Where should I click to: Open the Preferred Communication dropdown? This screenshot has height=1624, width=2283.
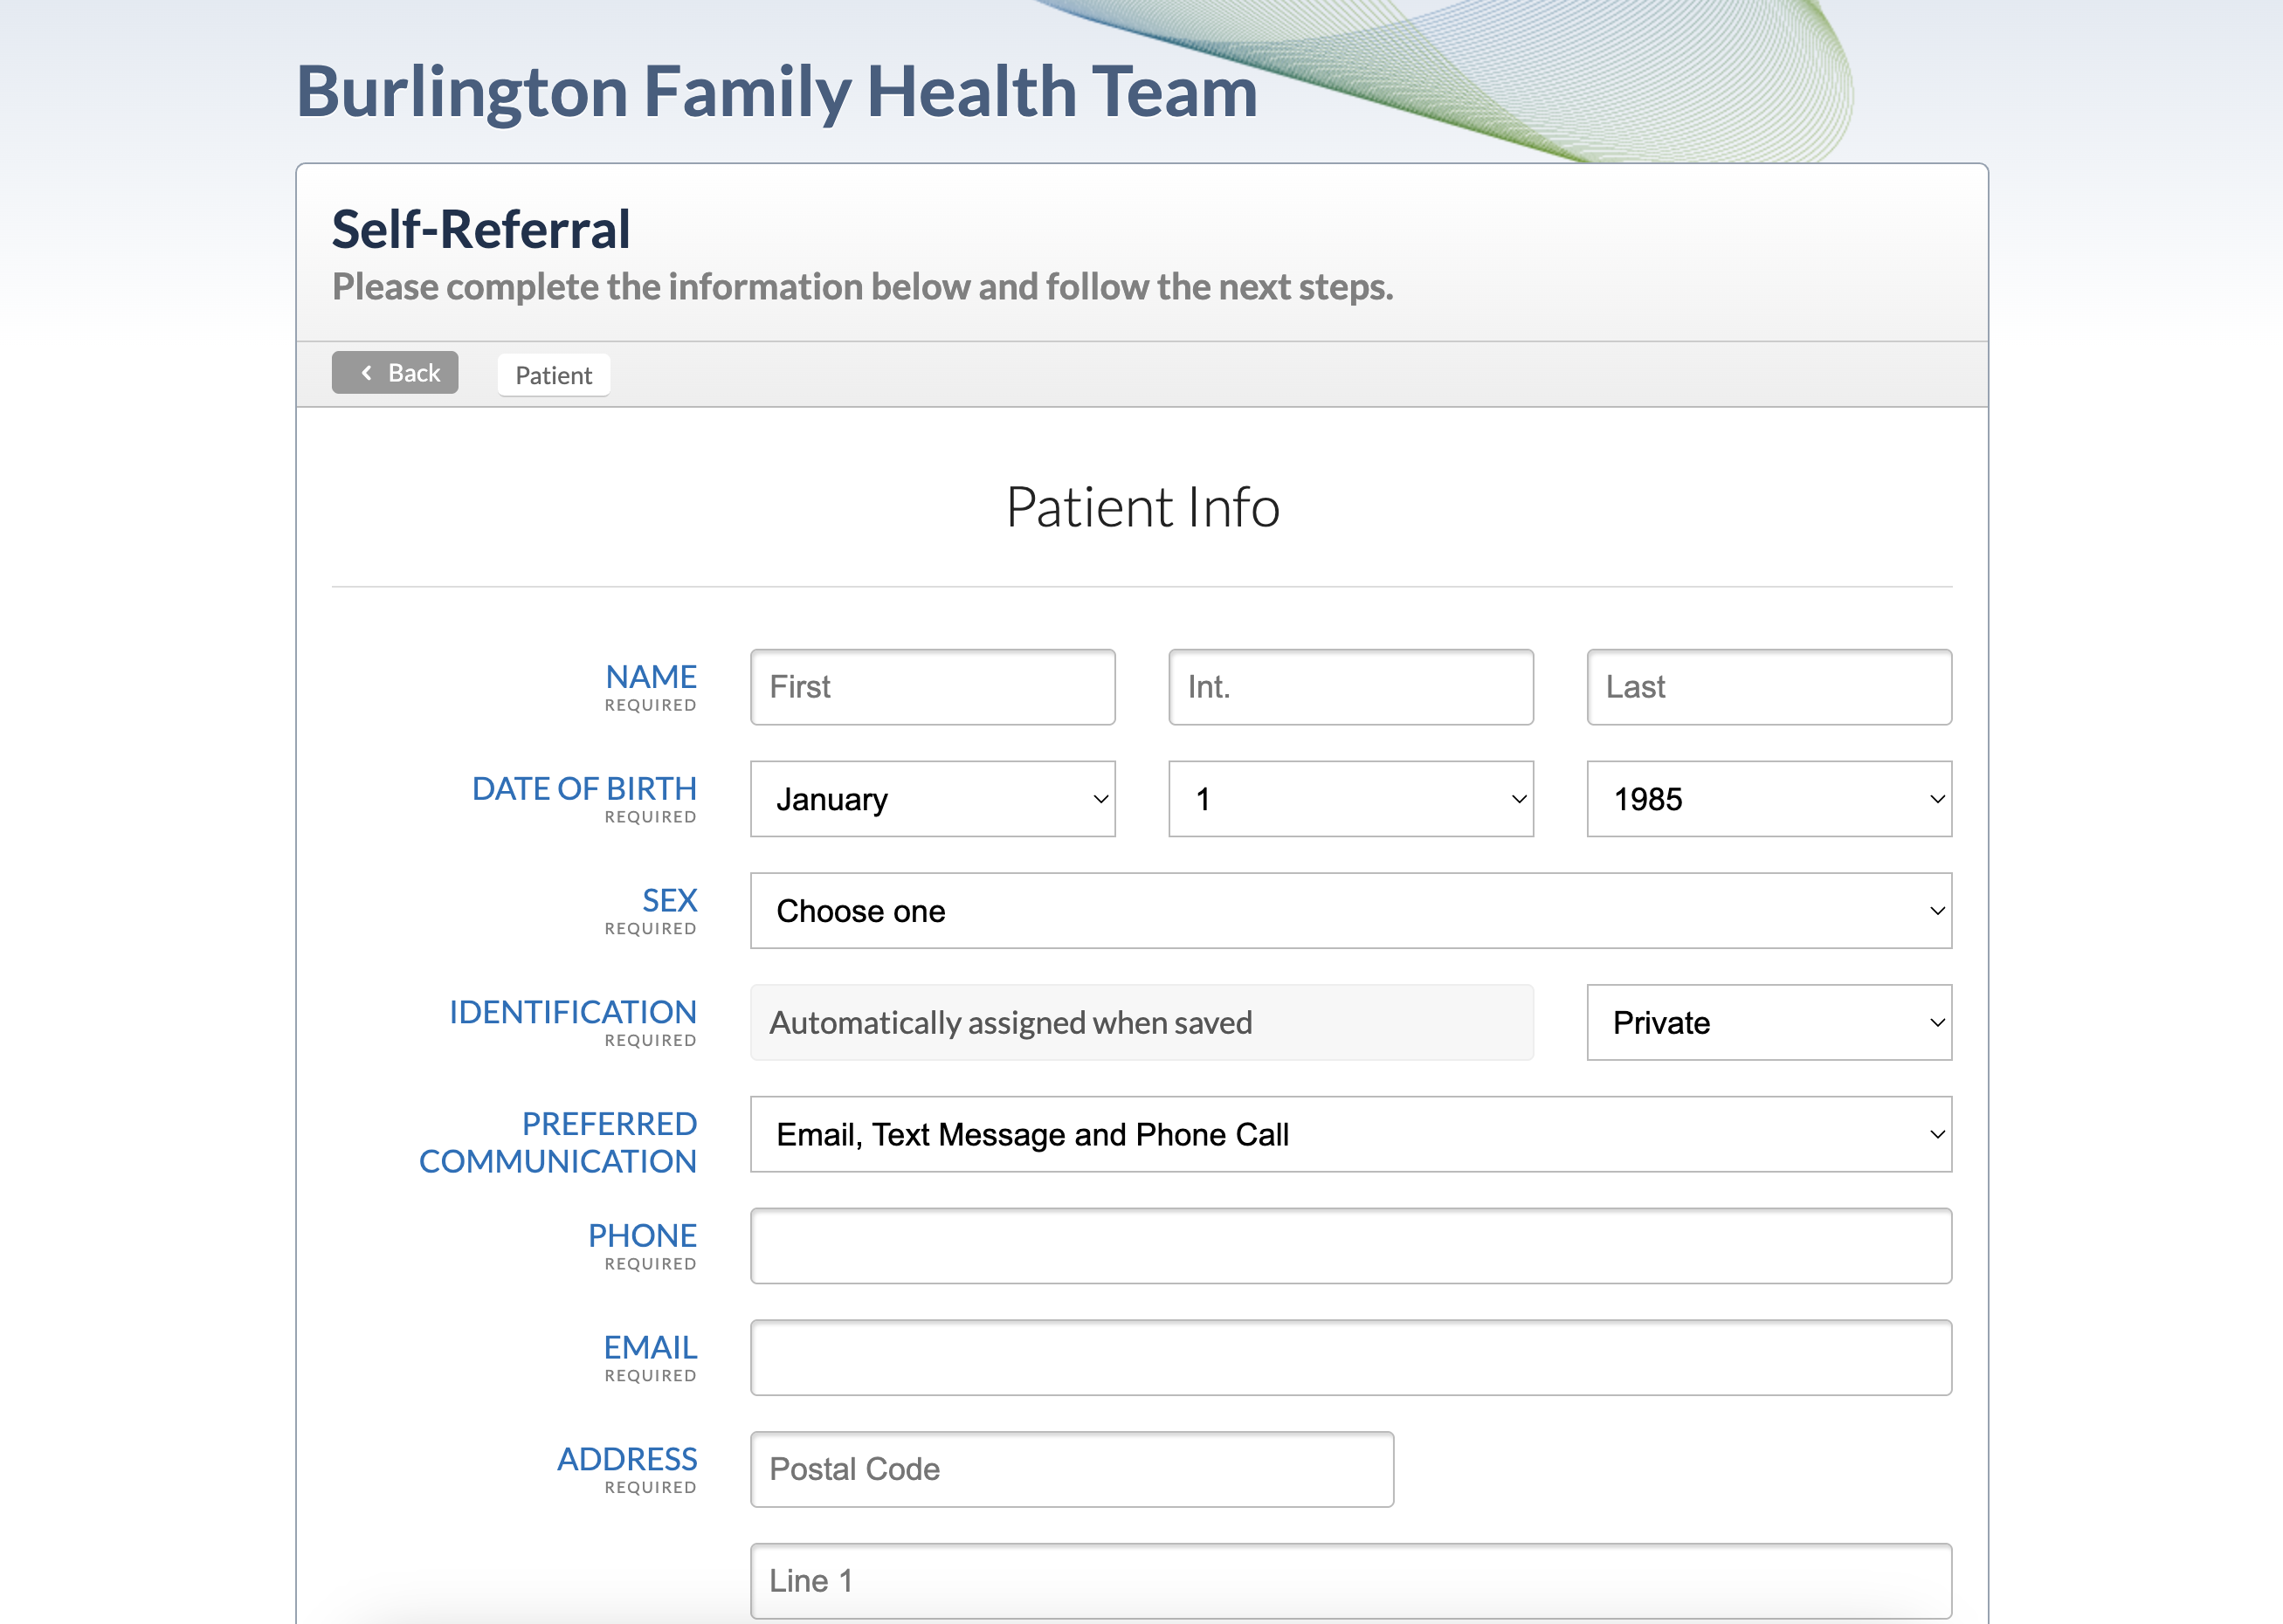[x=1350, y=1135]
